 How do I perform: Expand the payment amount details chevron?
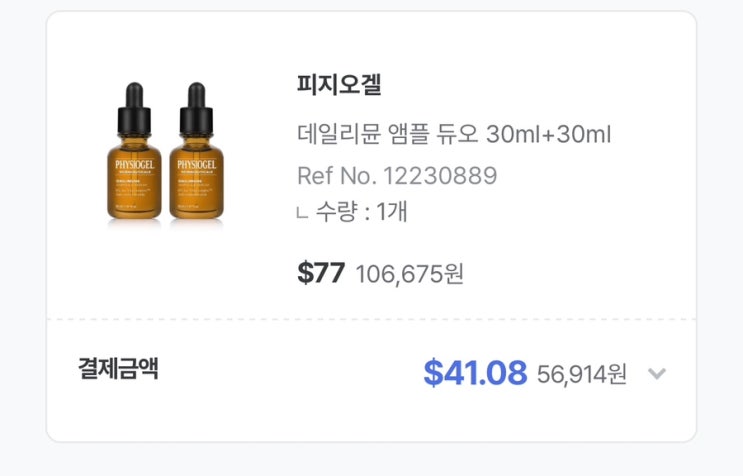pos(656,374)
